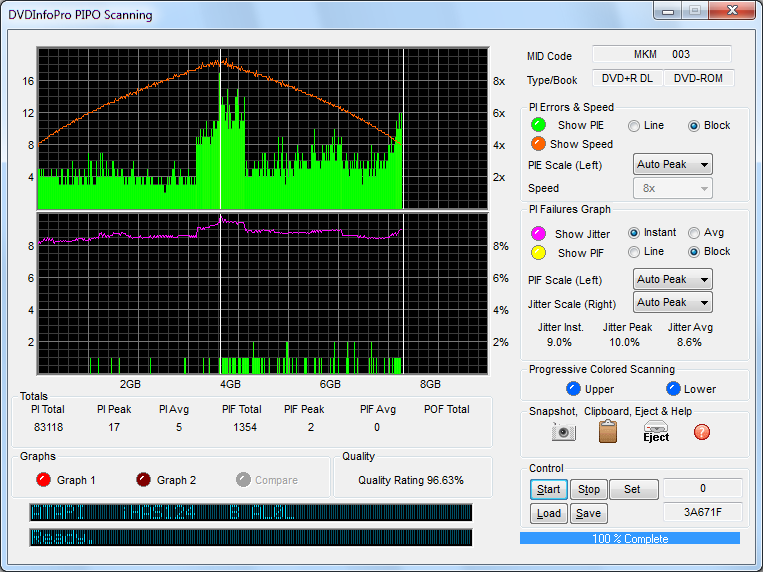Click the field showing 3A671F
This screenshot has width=763, height=572.
click(703, 512)
